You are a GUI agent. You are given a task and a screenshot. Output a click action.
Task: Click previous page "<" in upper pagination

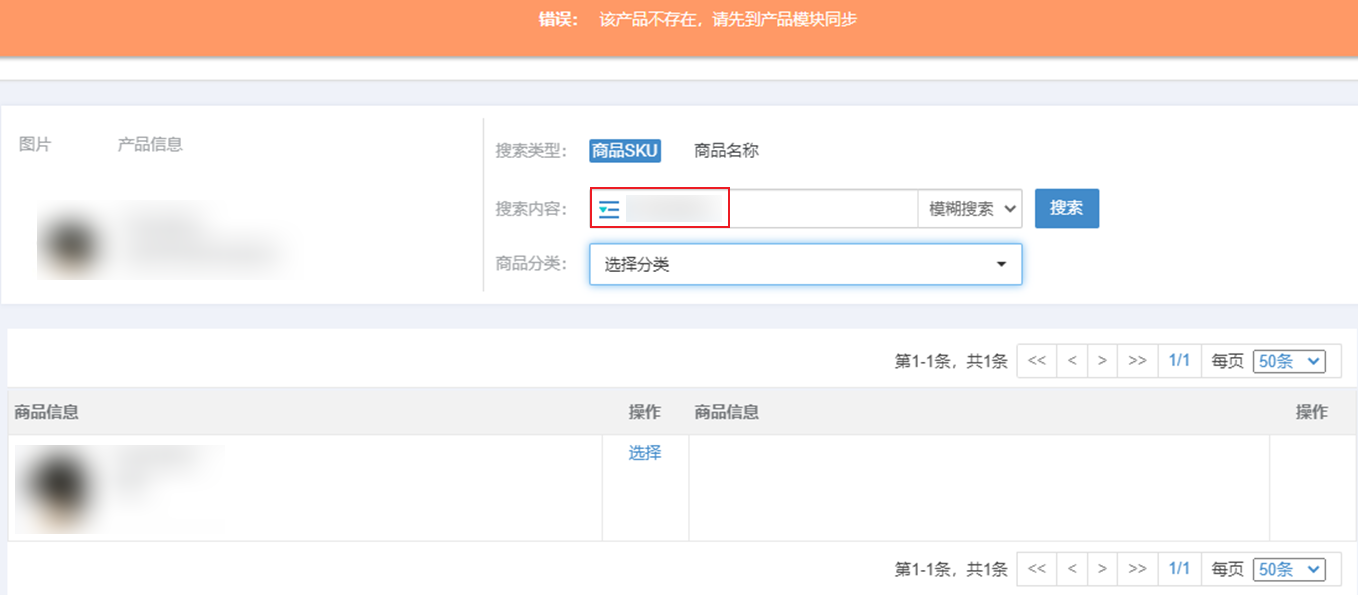1071,361
